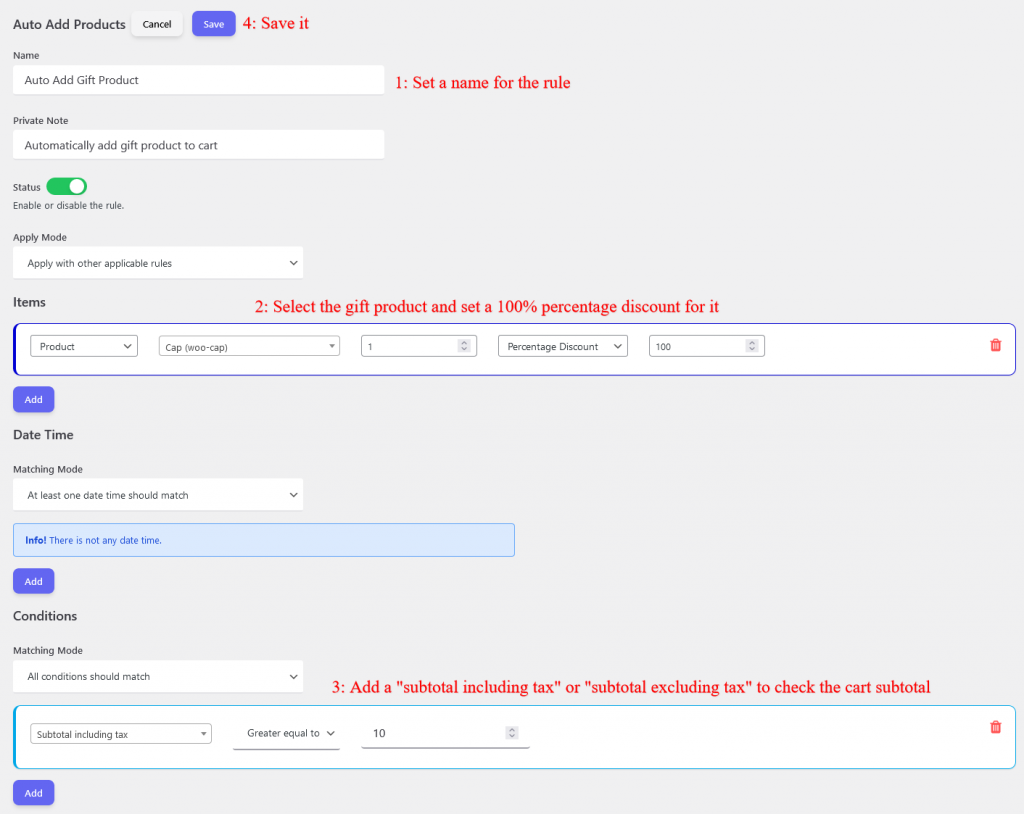
Task: Open the Apply Mode dropdown
Action: click(157, 262)
